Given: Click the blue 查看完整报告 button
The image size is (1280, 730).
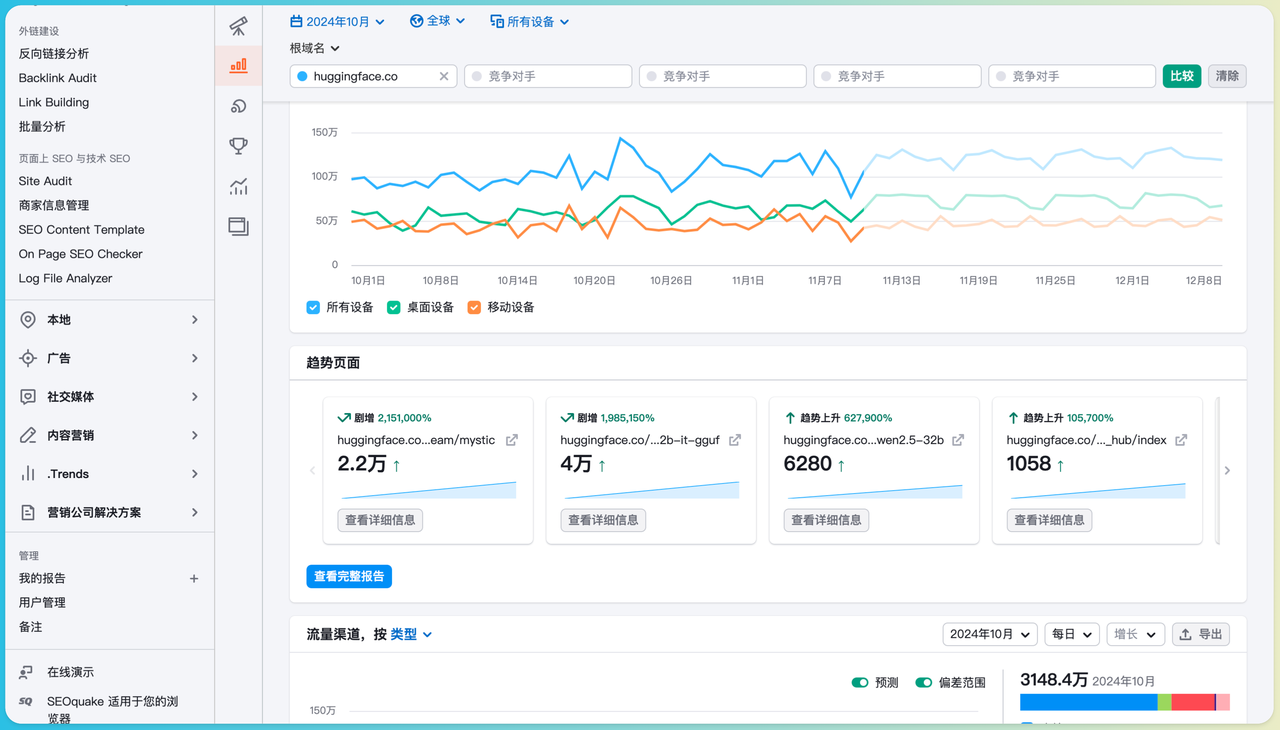Looking at the screenshot, I should tap(349, 576).
